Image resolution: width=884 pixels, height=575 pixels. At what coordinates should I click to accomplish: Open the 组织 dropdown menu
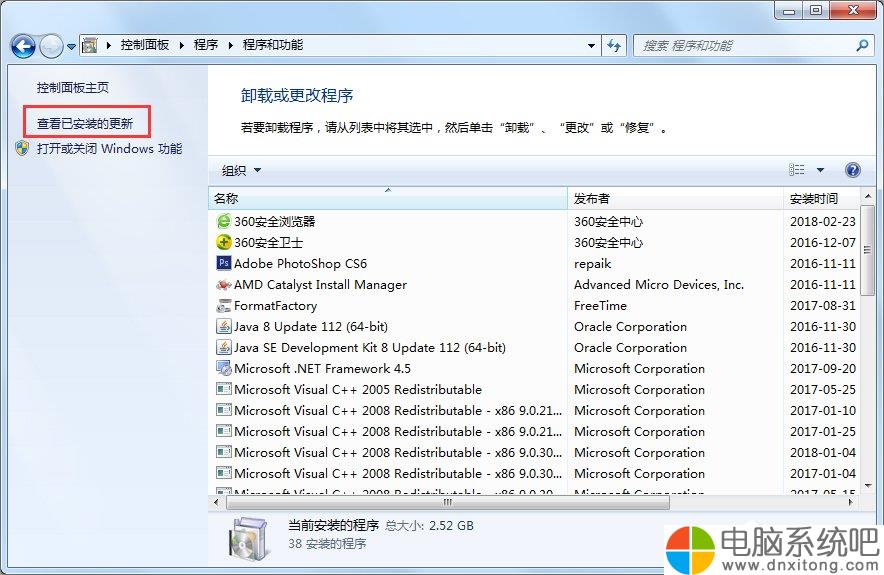pos(241,170)
